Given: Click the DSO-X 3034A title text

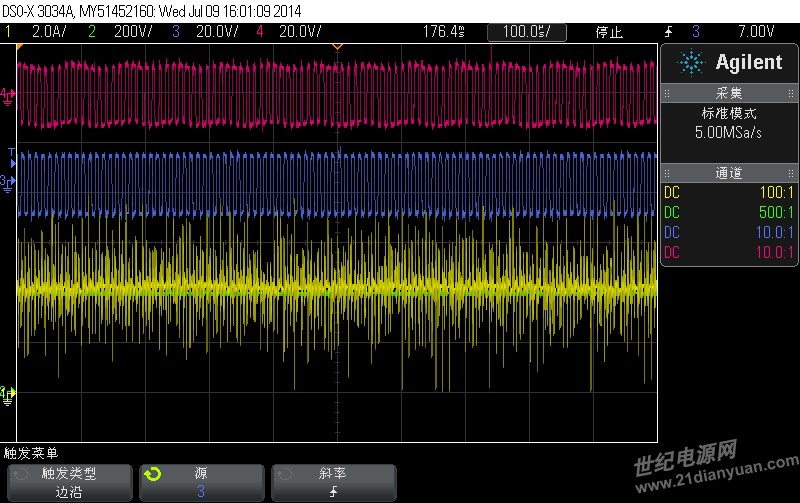Looking at the screenshot, I should click(x=39, y=11).
